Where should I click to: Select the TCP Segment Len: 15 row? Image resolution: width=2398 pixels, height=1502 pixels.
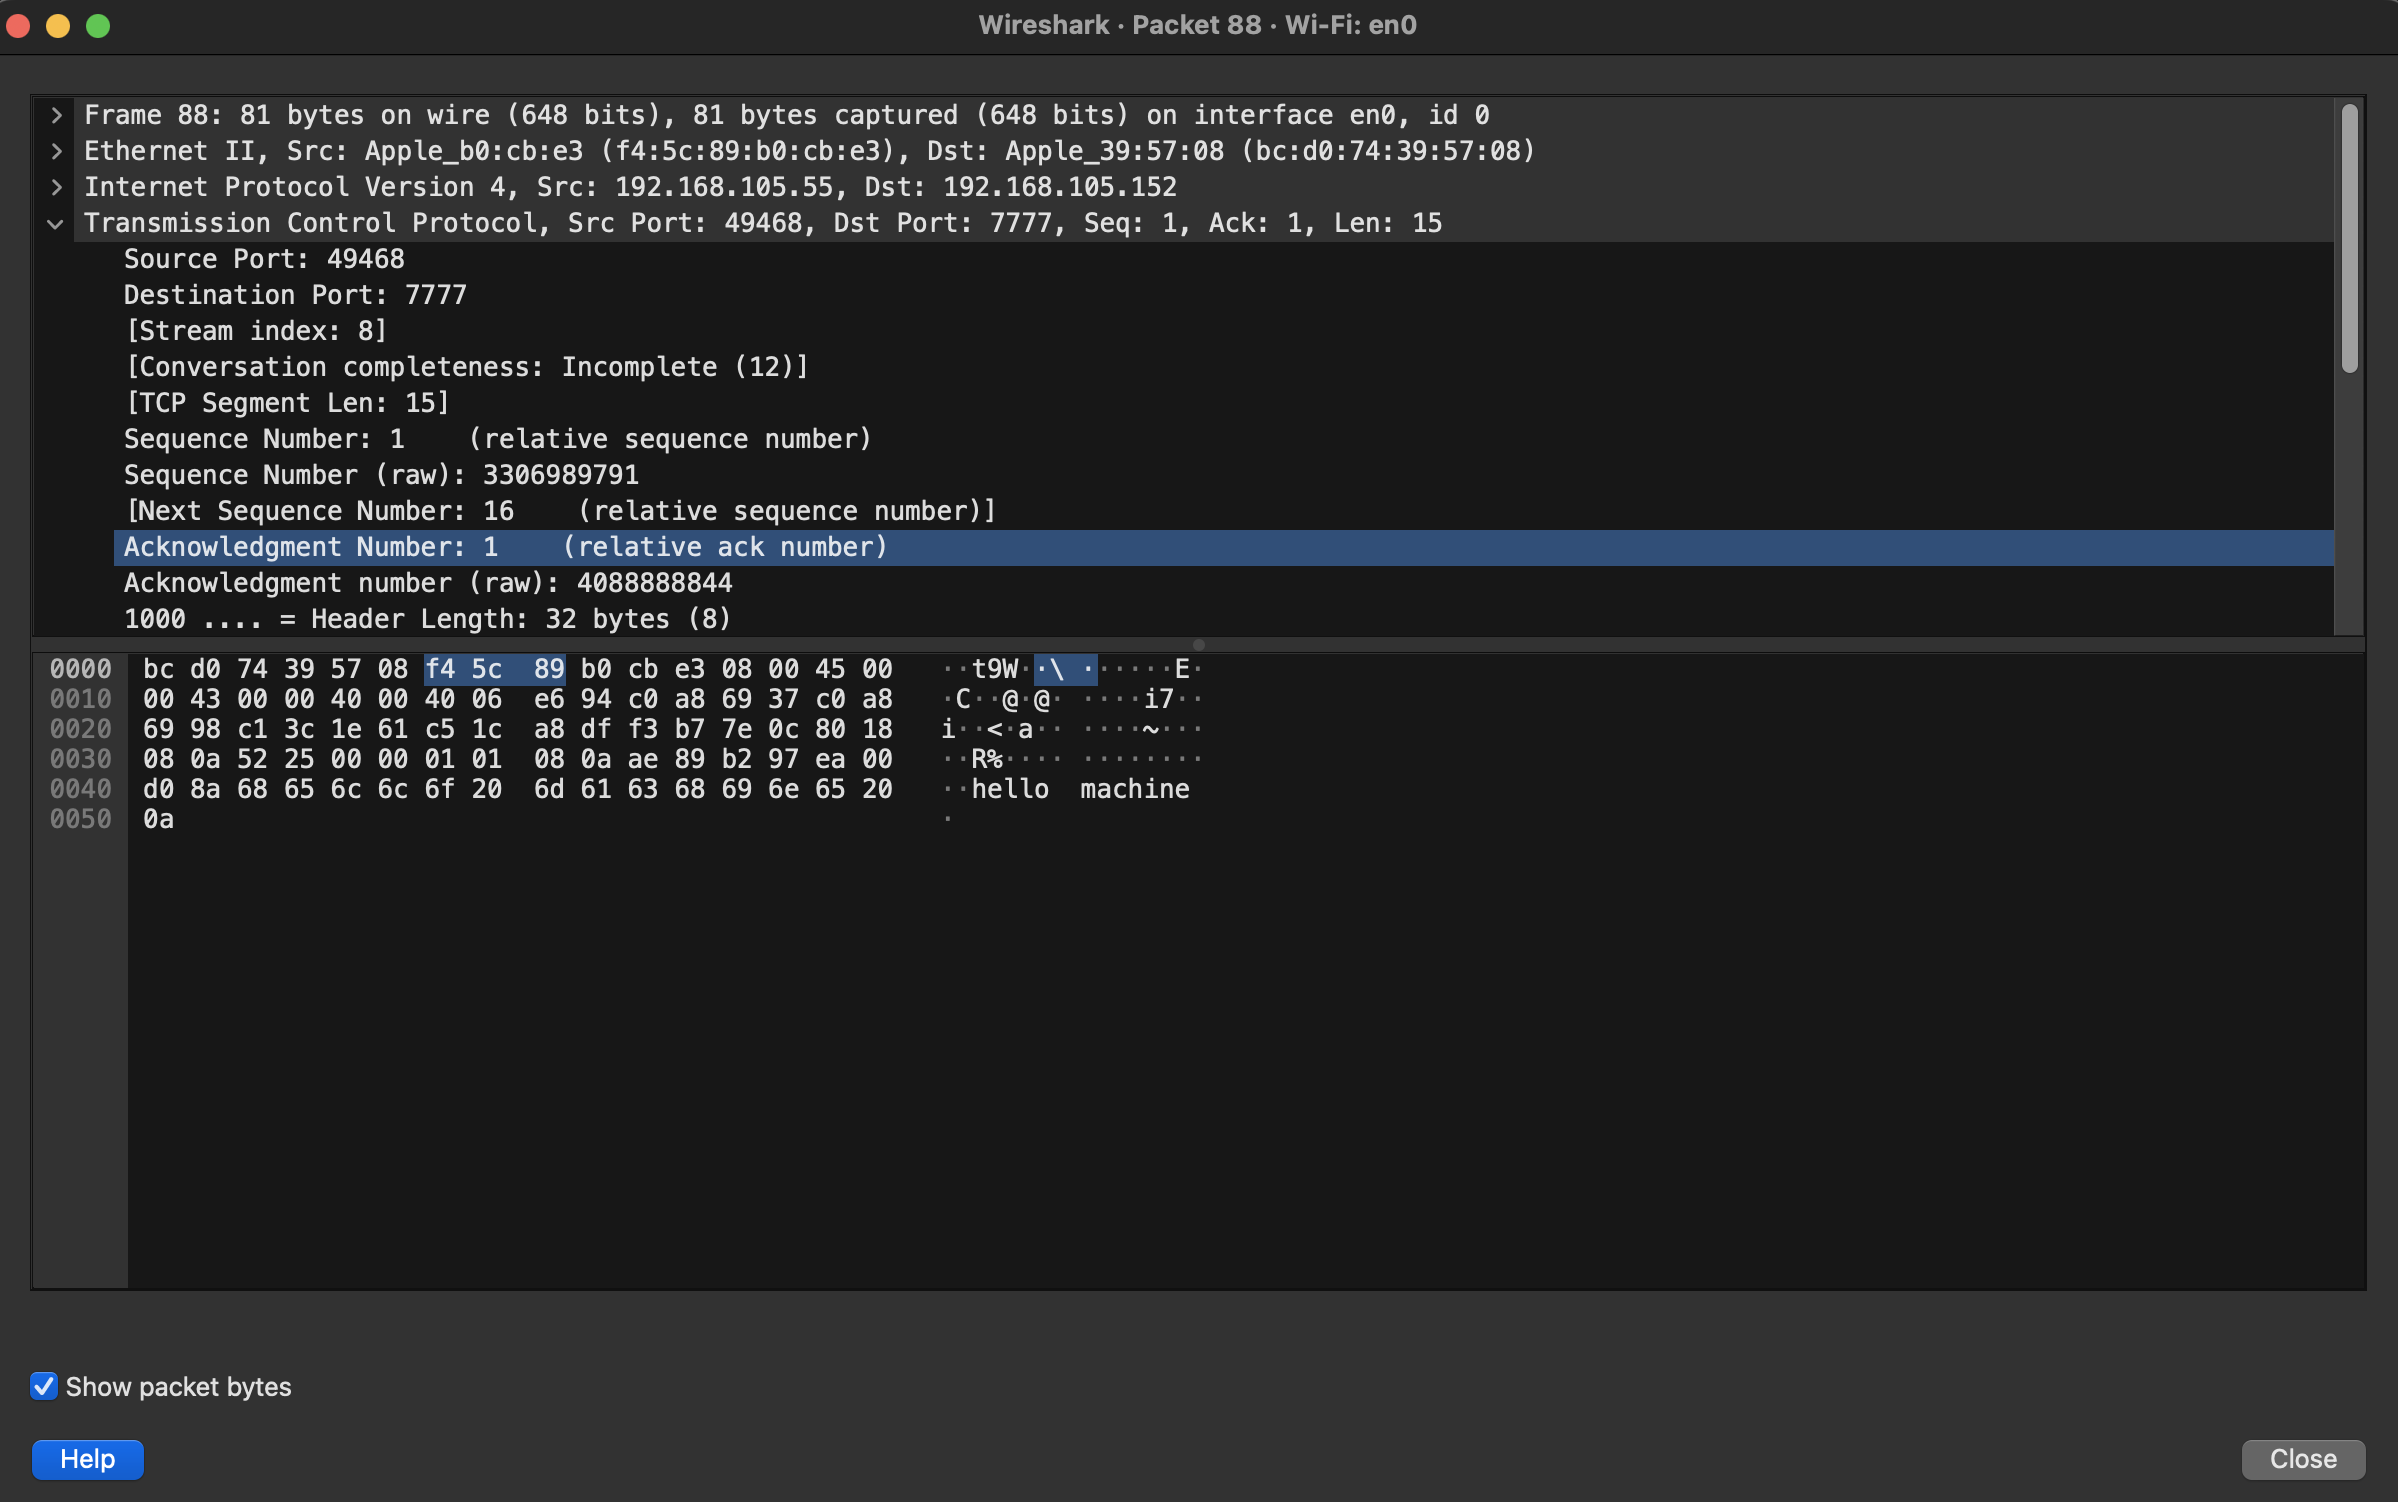click(1224, 403)
